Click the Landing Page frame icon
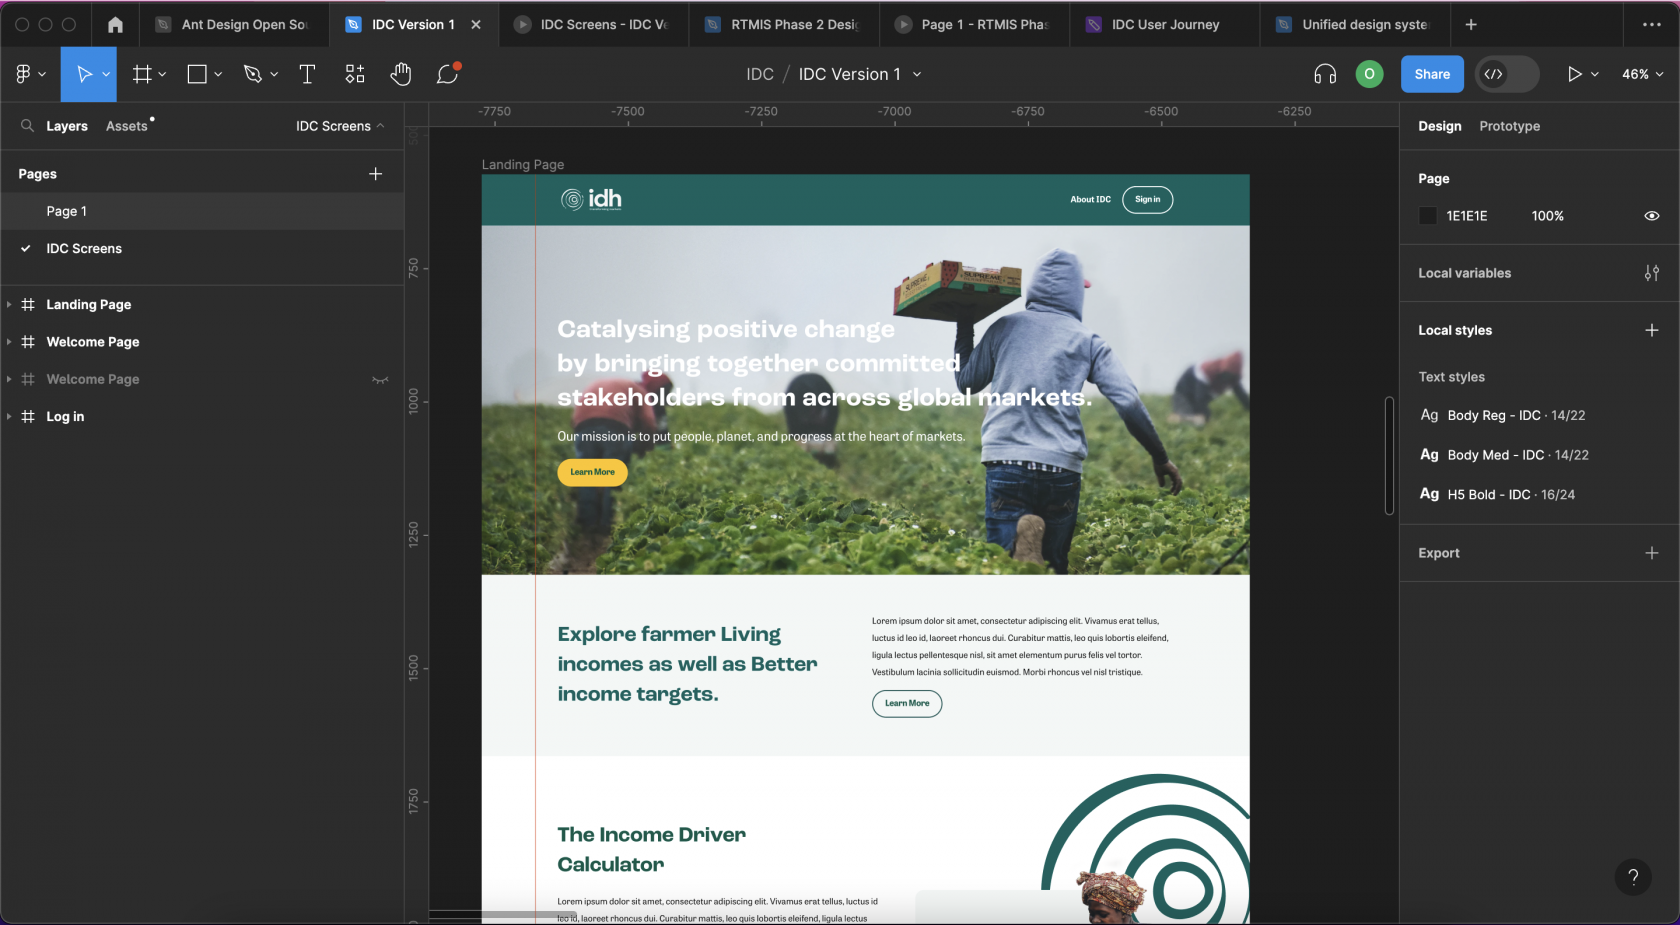Screen dimensions: 1680x925 pyautogui.click(x=28, y=305)
